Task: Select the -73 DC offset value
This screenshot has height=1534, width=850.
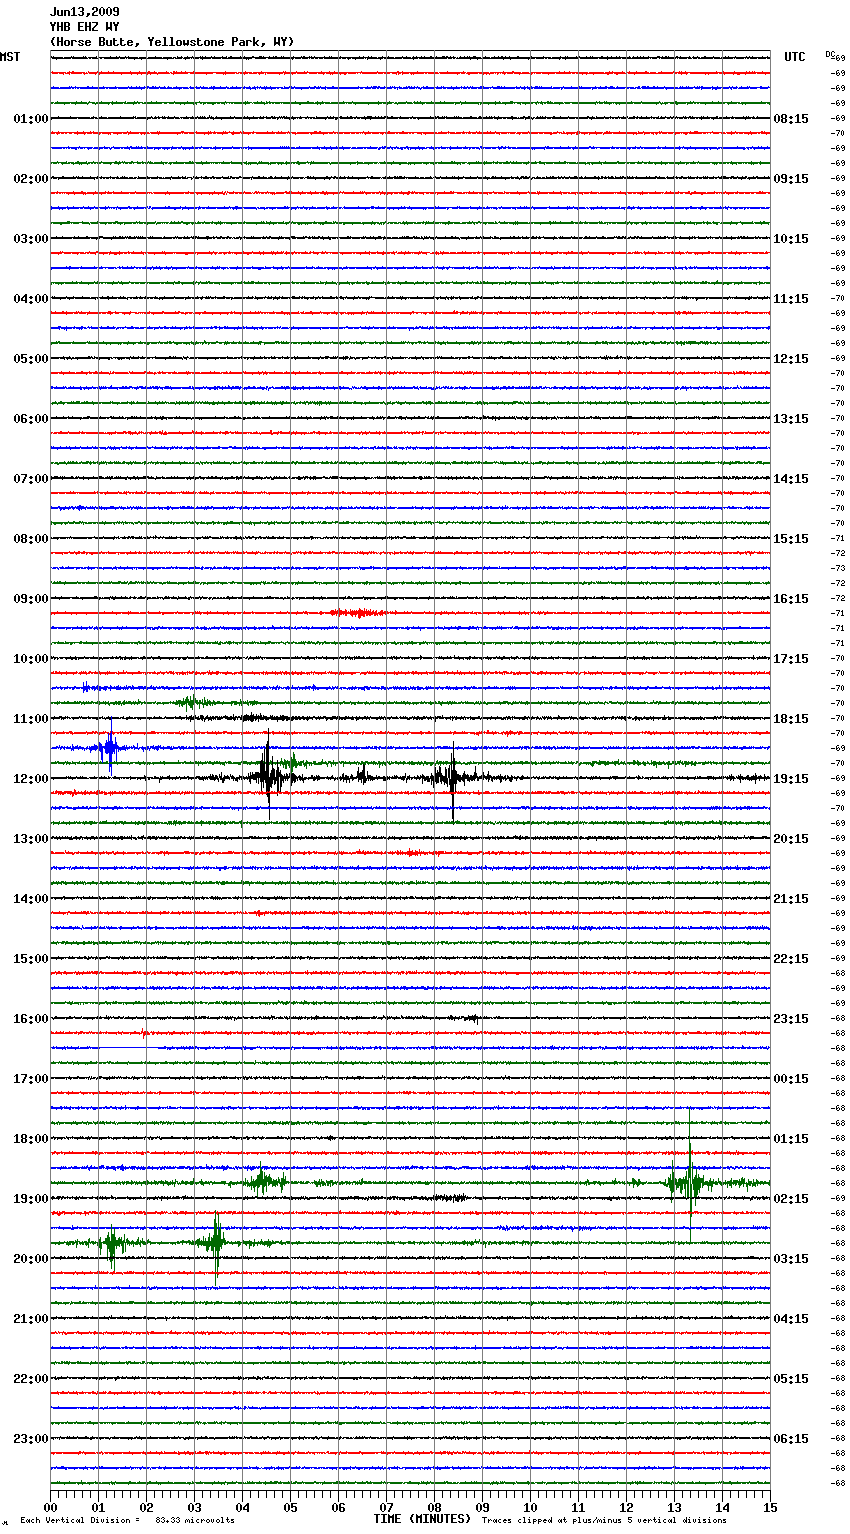Action: (x=839, y=568)
